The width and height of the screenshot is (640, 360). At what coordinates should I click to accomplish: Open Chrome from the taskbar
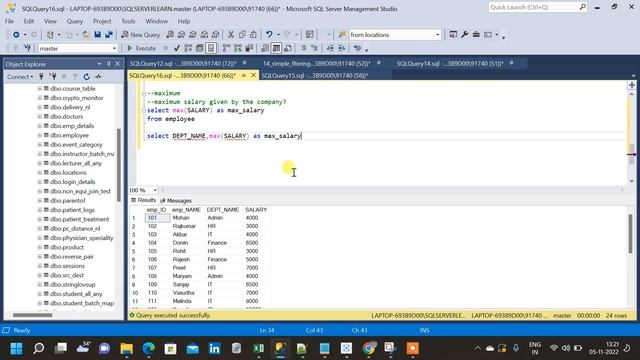click(x=369, y=348)
